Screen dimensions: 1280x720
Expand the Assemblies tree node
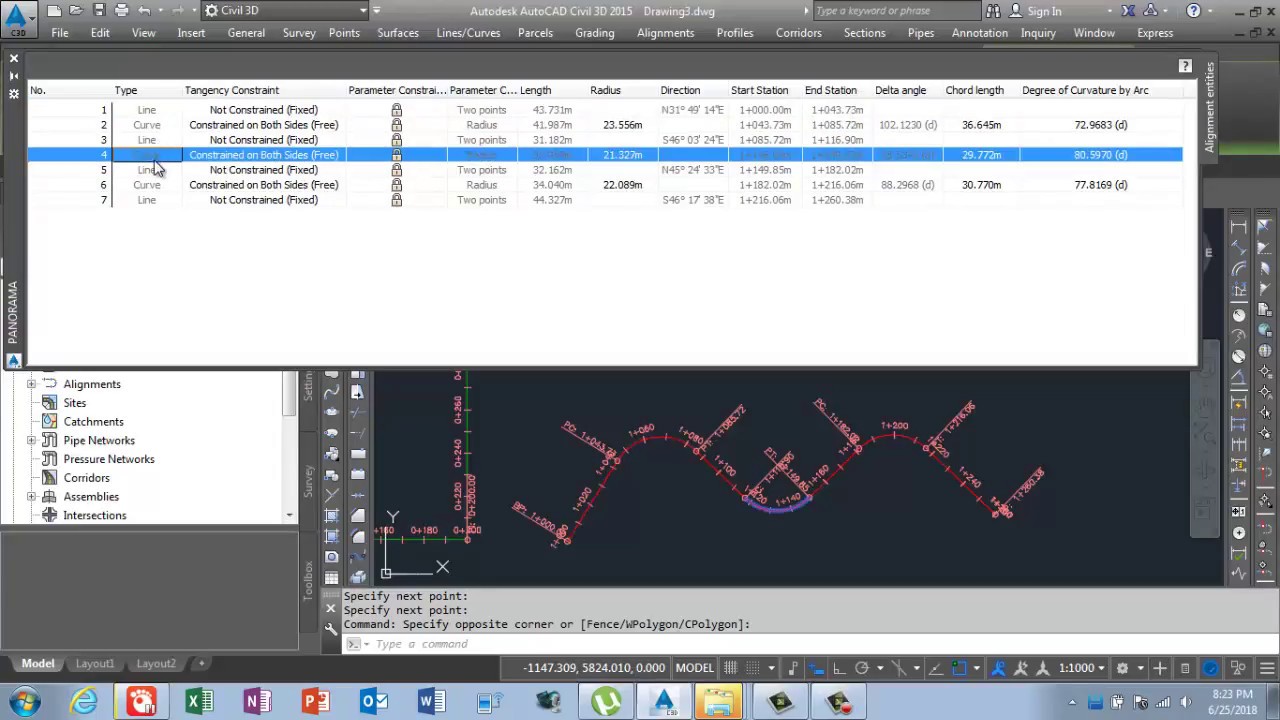31,497
